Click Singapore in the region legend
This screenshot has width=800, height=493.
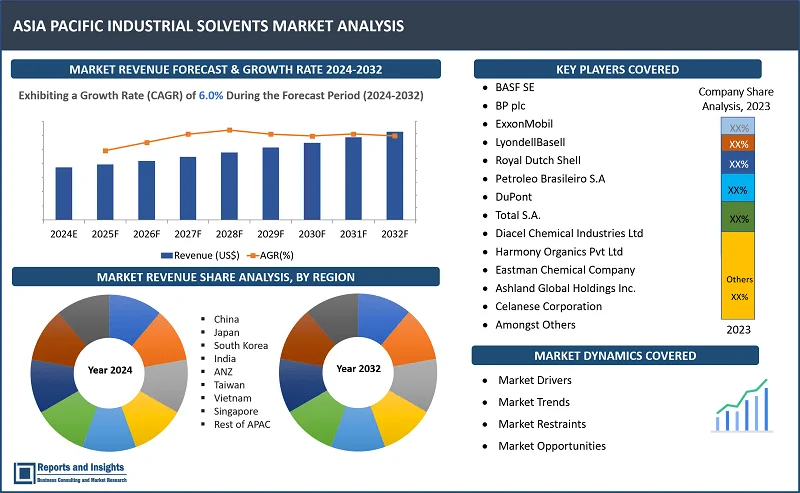[x=236, y=411]
